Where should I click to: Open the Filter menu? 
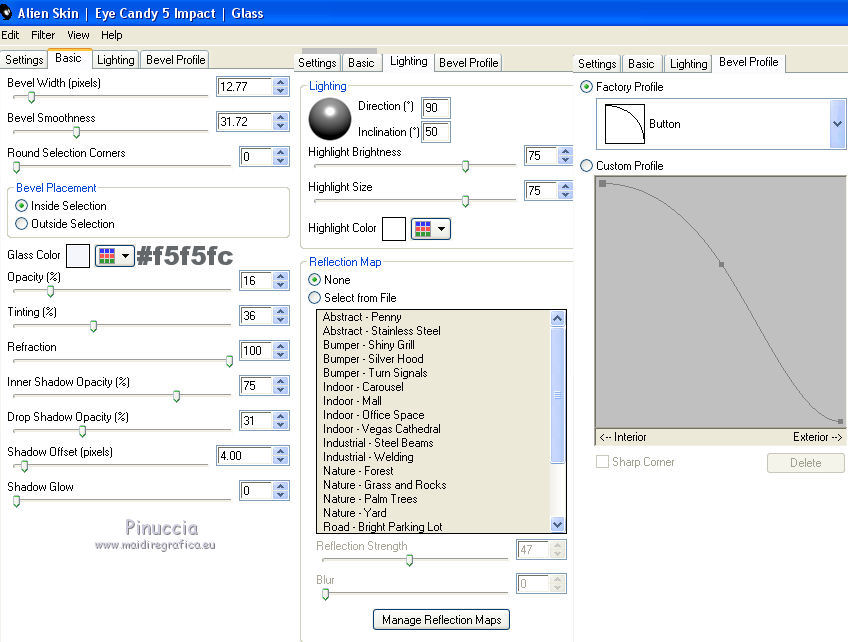(43, 35)
